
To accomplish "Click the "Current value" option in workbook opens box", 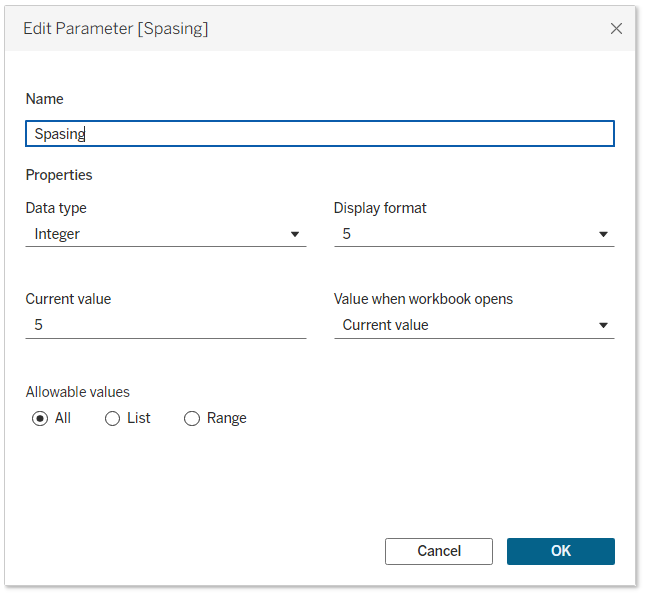I will coord(385,325).
